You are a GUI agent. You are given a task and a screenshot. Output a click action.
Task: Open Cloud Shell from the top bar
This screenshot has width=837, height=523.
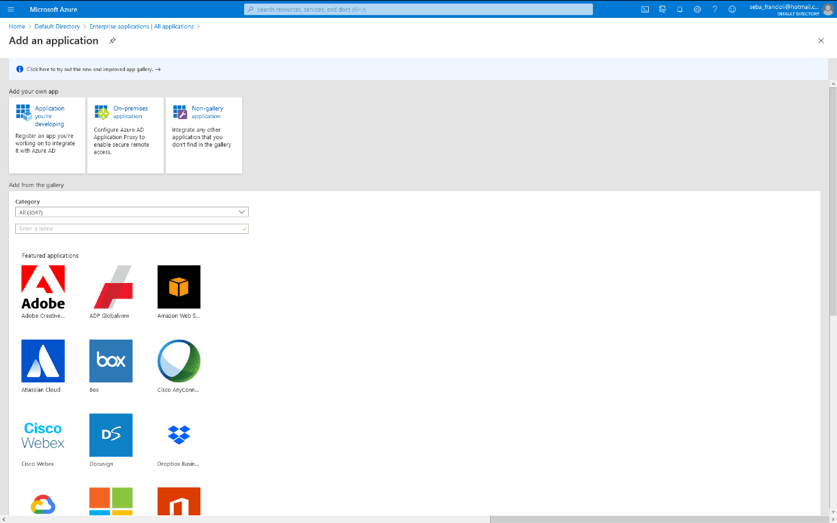pyautogui.click(x=645, y=10)
